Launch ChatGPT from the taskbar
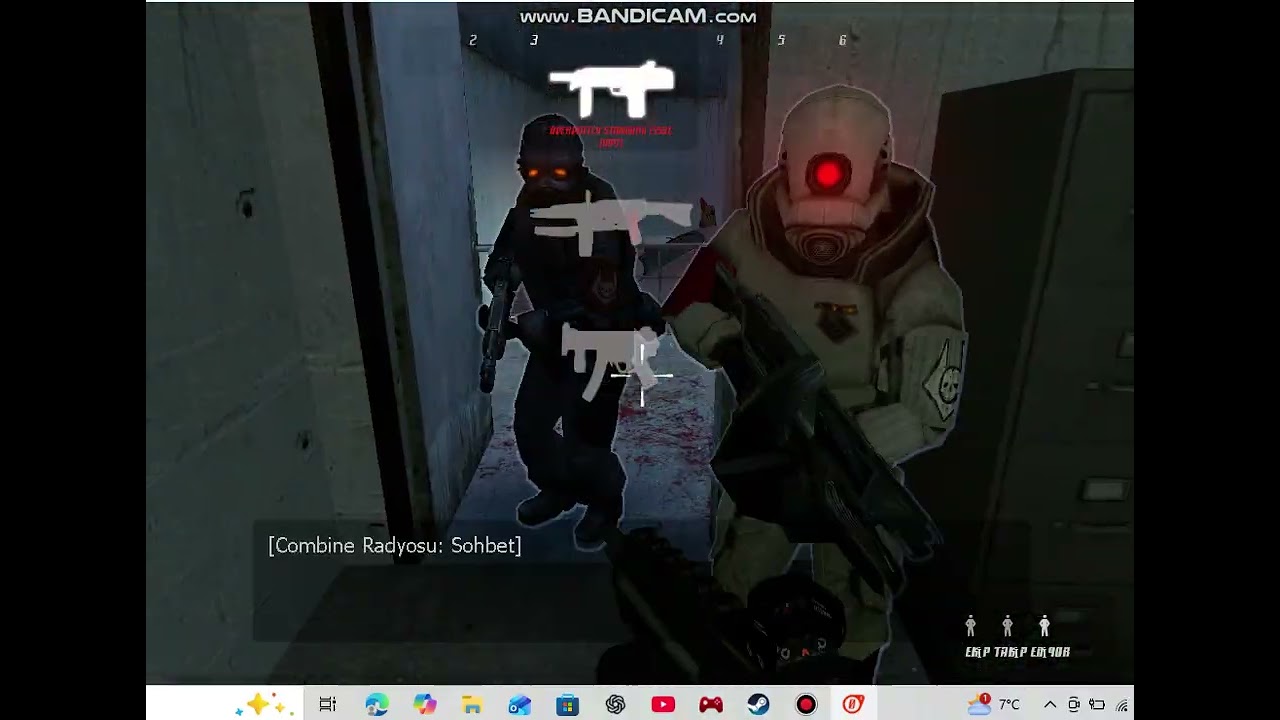Viewport: 1280px width, 720px height. click(615, 705)
